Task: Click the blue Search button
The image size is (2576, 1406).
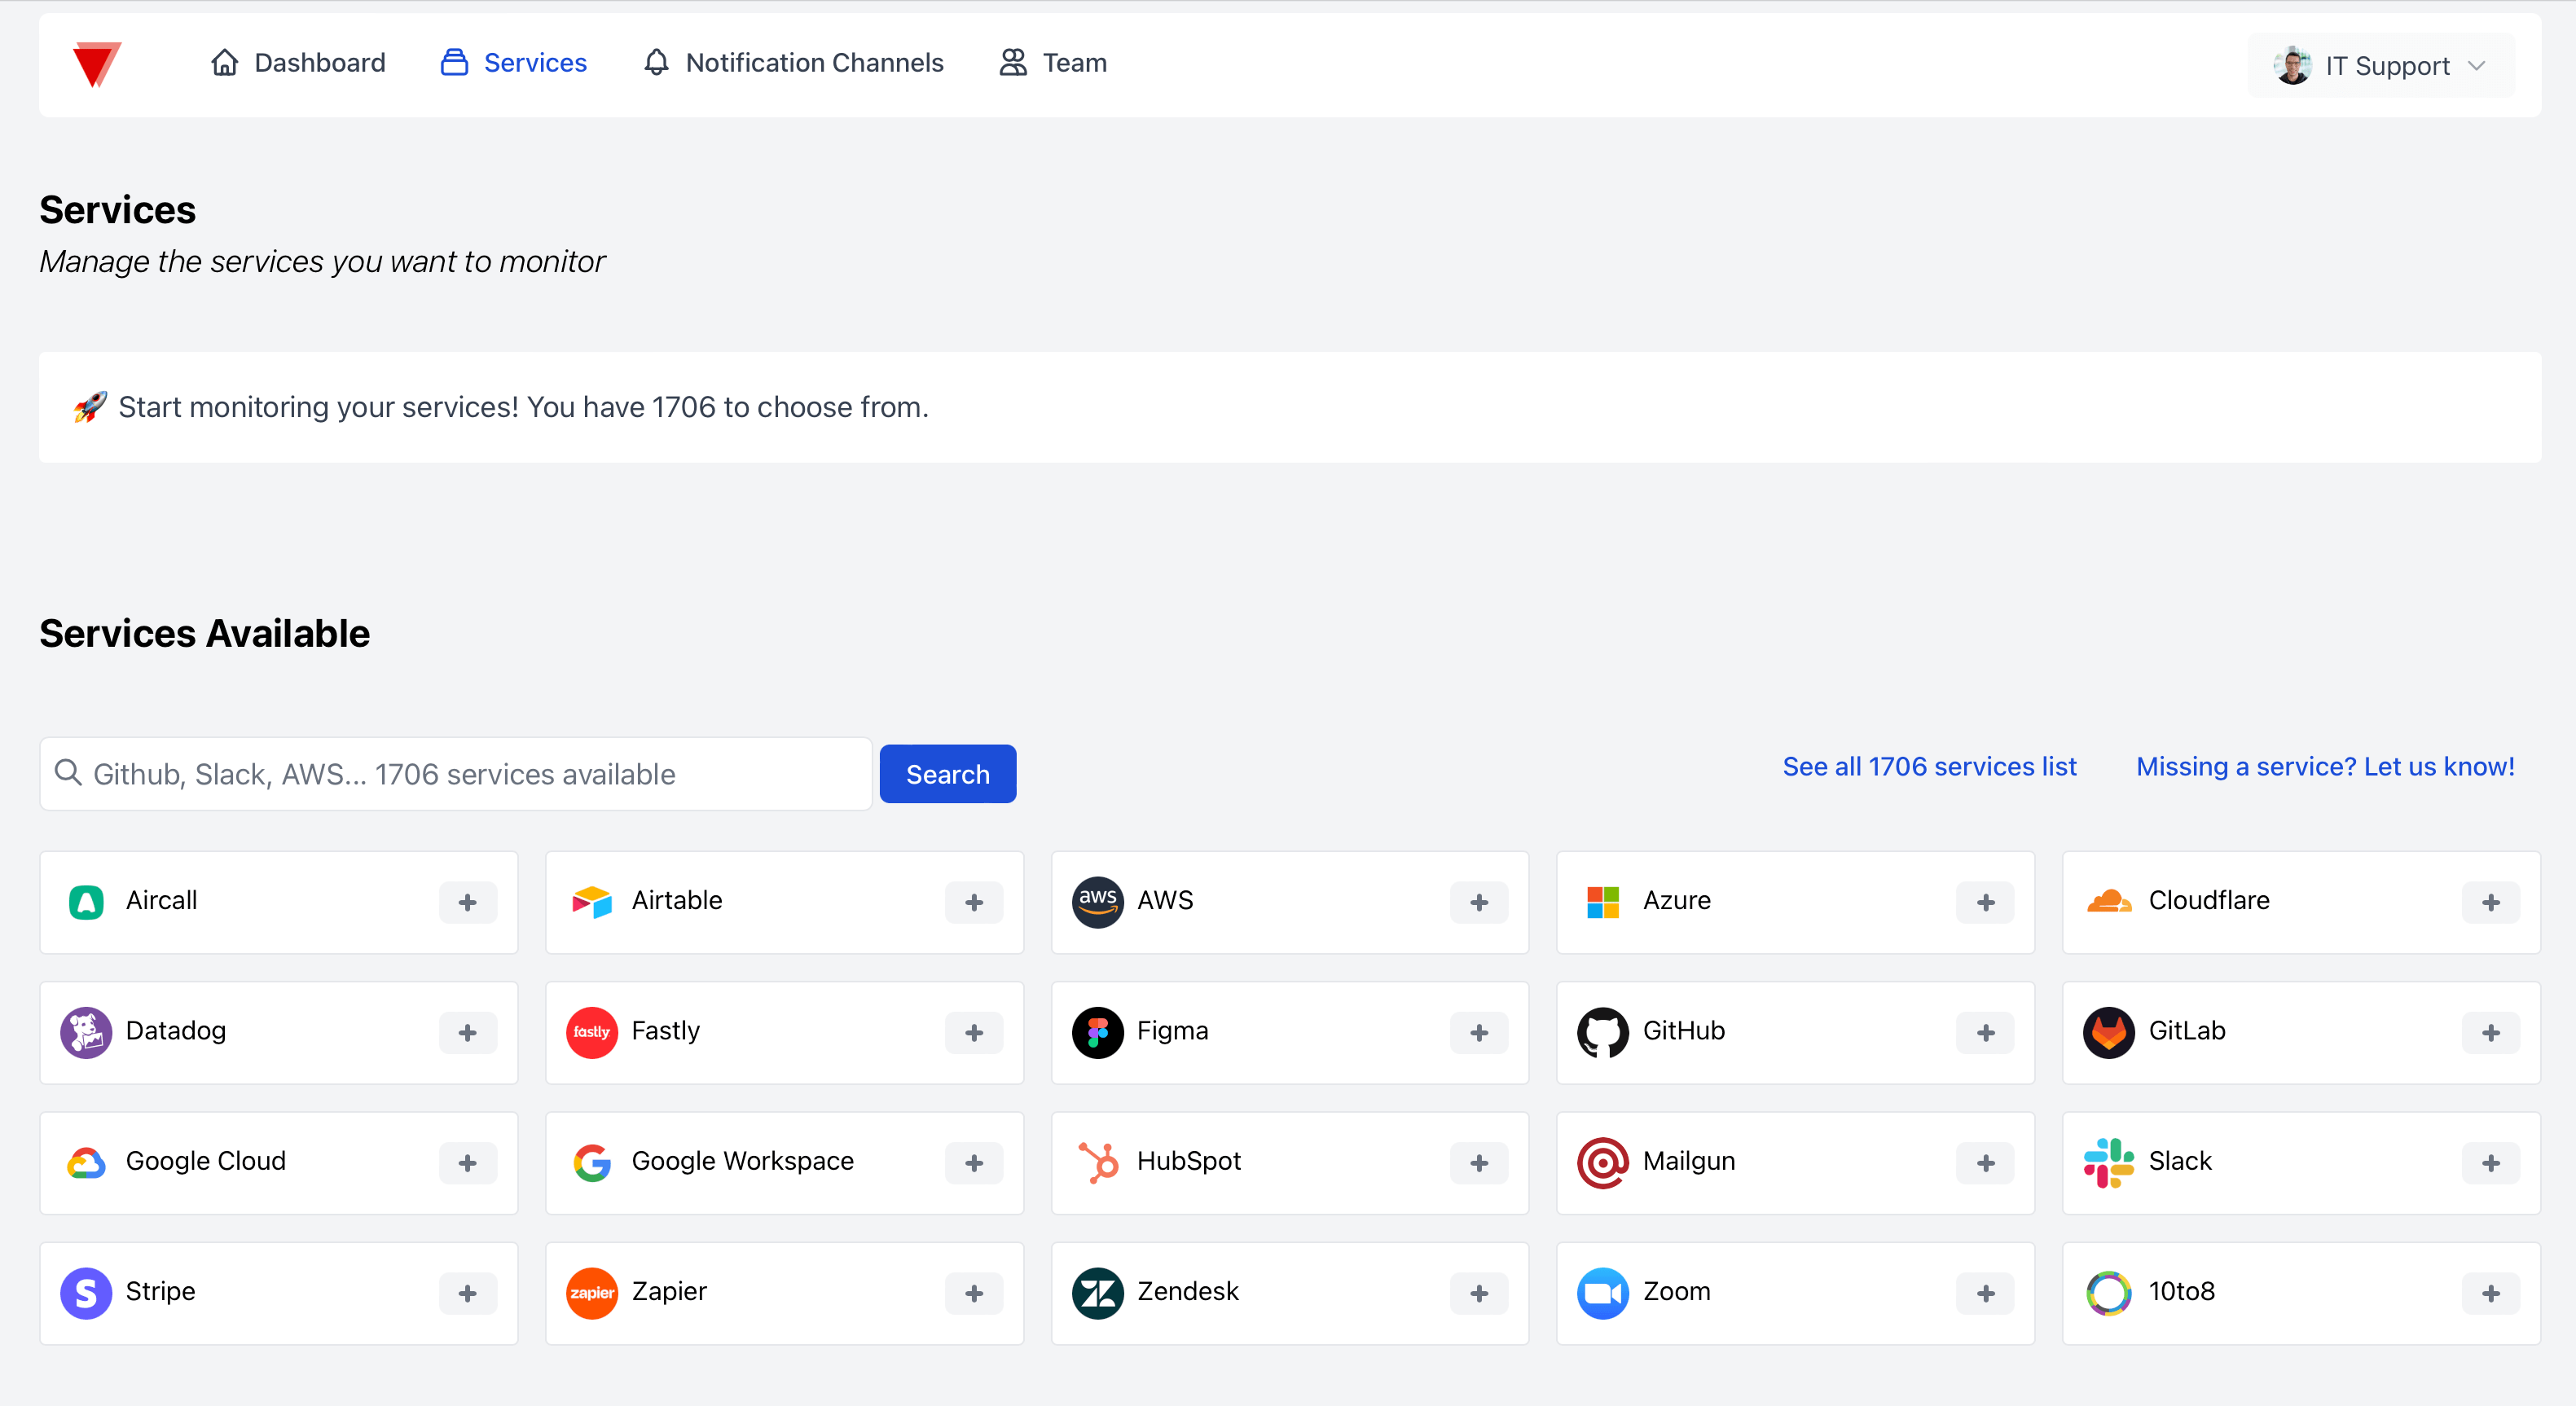Action: pyautogui.click(x=948, y=774)
